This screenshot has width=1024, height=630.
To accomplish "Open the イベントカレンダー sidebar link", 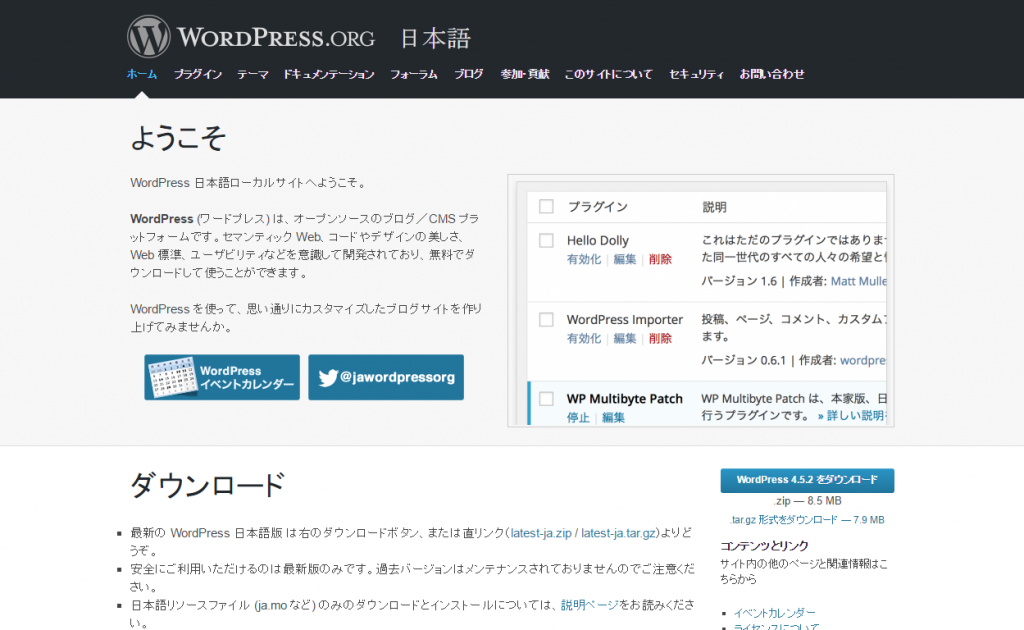I will pos(775,613).
